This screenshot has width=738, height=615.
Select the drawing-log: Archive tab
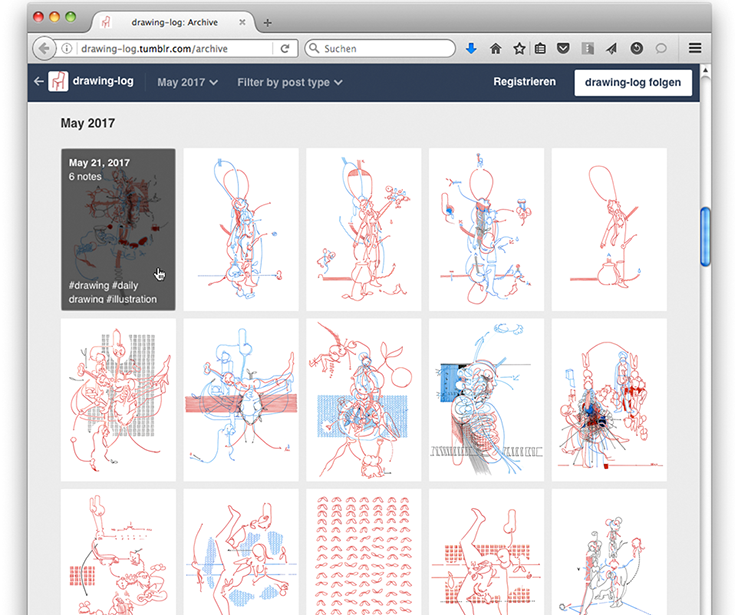click(x=174, y=22)
